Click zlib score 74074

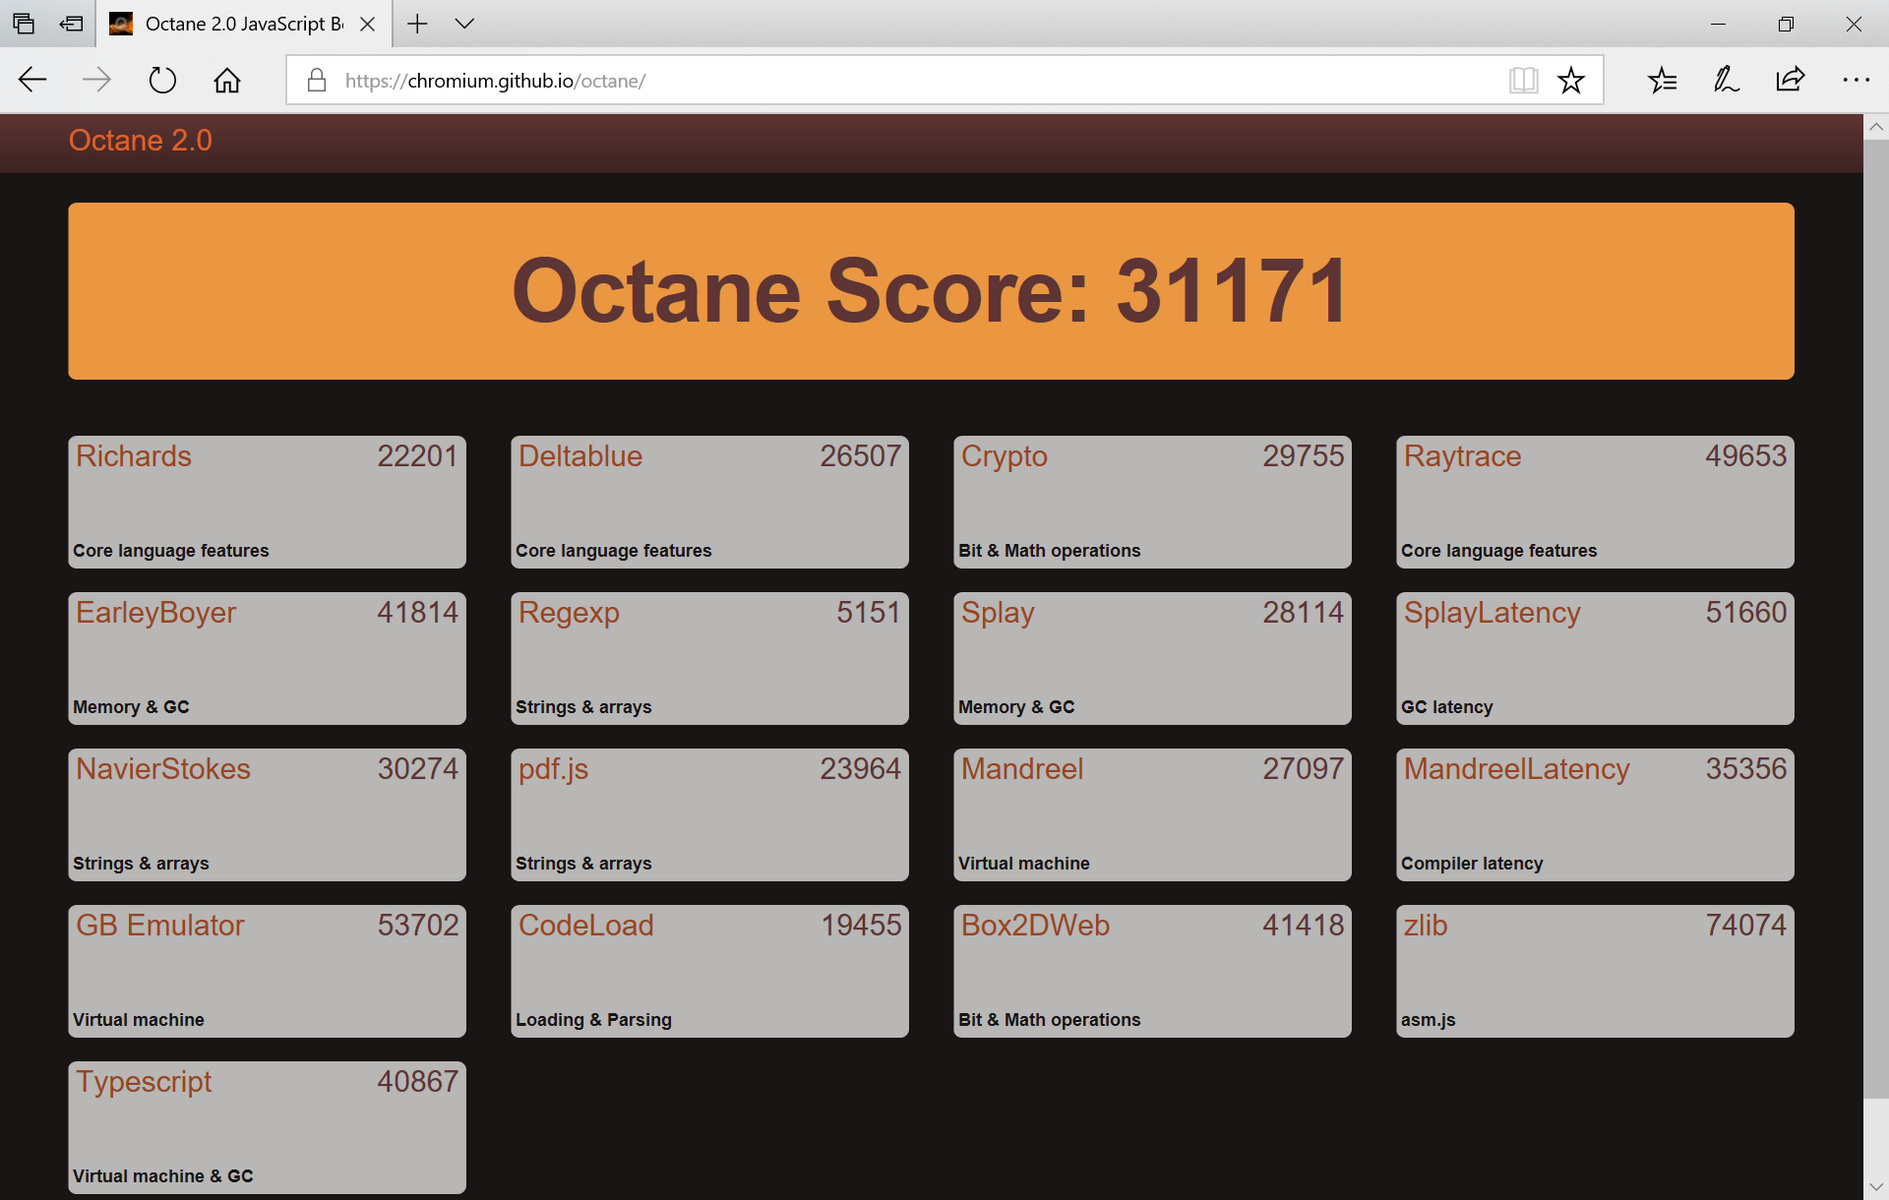1746,925
